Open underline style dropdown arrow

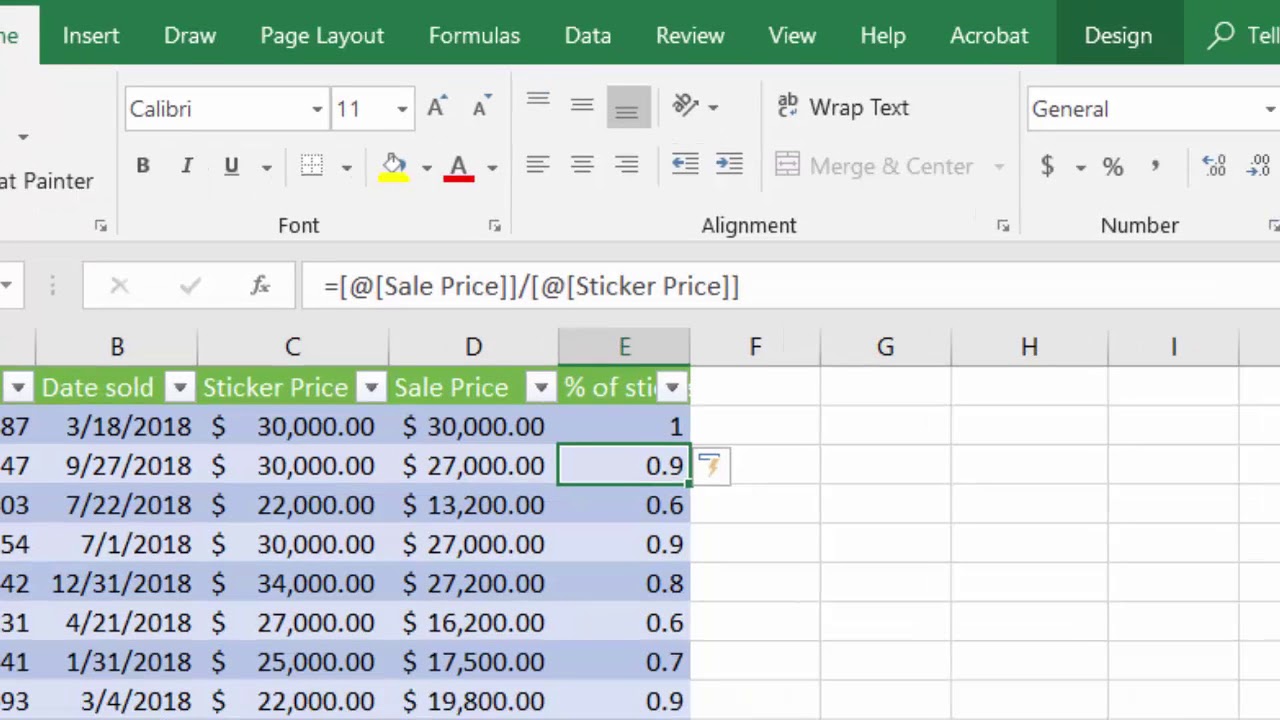click(x=266, y=167)
